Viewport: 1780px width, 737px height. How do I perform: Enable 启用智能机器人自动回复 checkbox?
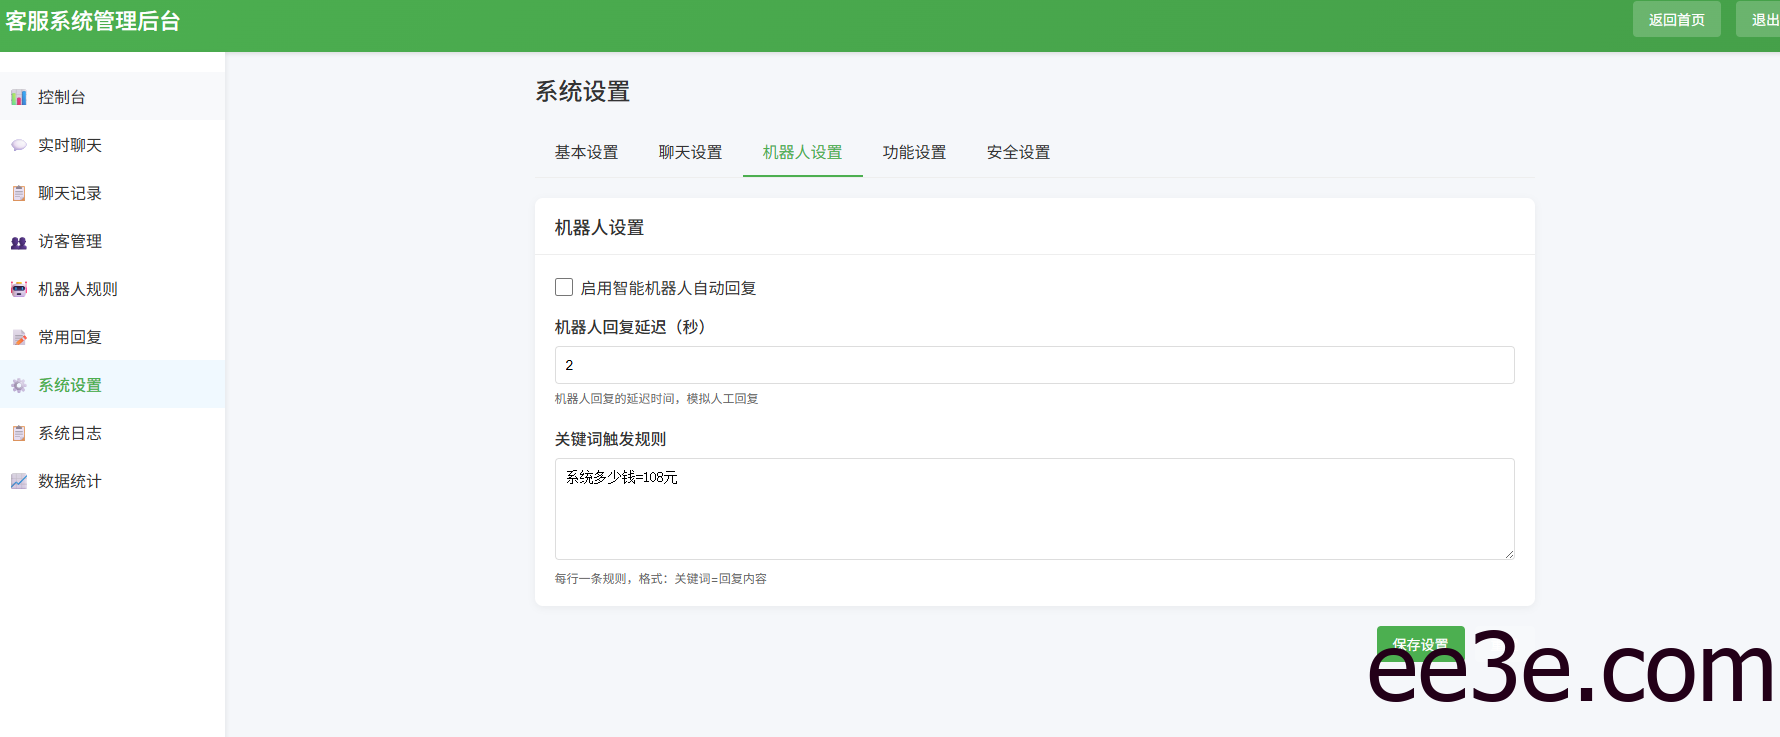564,288
